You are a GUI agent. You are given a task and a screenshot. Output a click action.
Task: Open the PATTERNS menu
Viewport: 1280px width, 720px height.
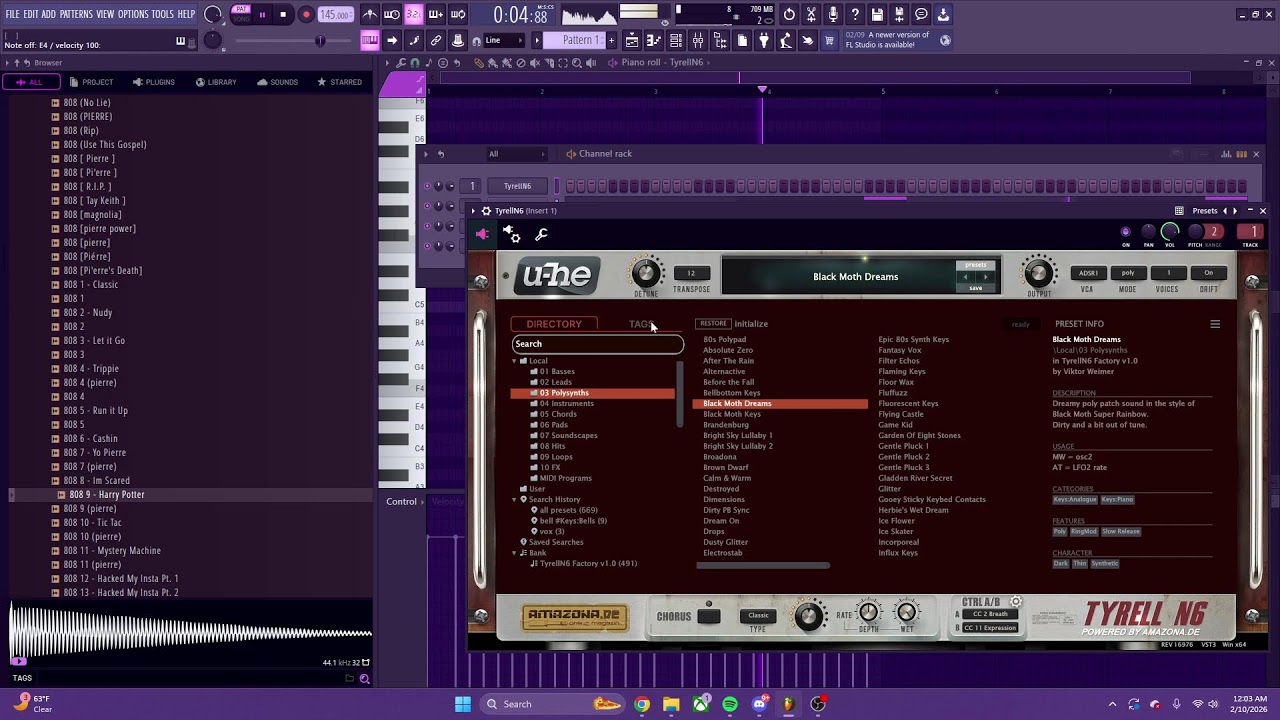(76, 14)
